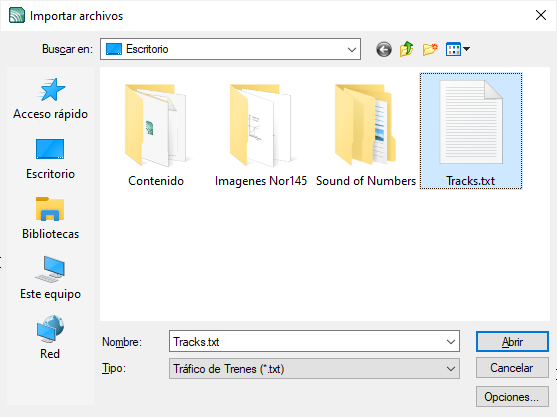557x417 pixels.
Task: Select the Tracks.txt file
Action: click(x=471, y=131)
